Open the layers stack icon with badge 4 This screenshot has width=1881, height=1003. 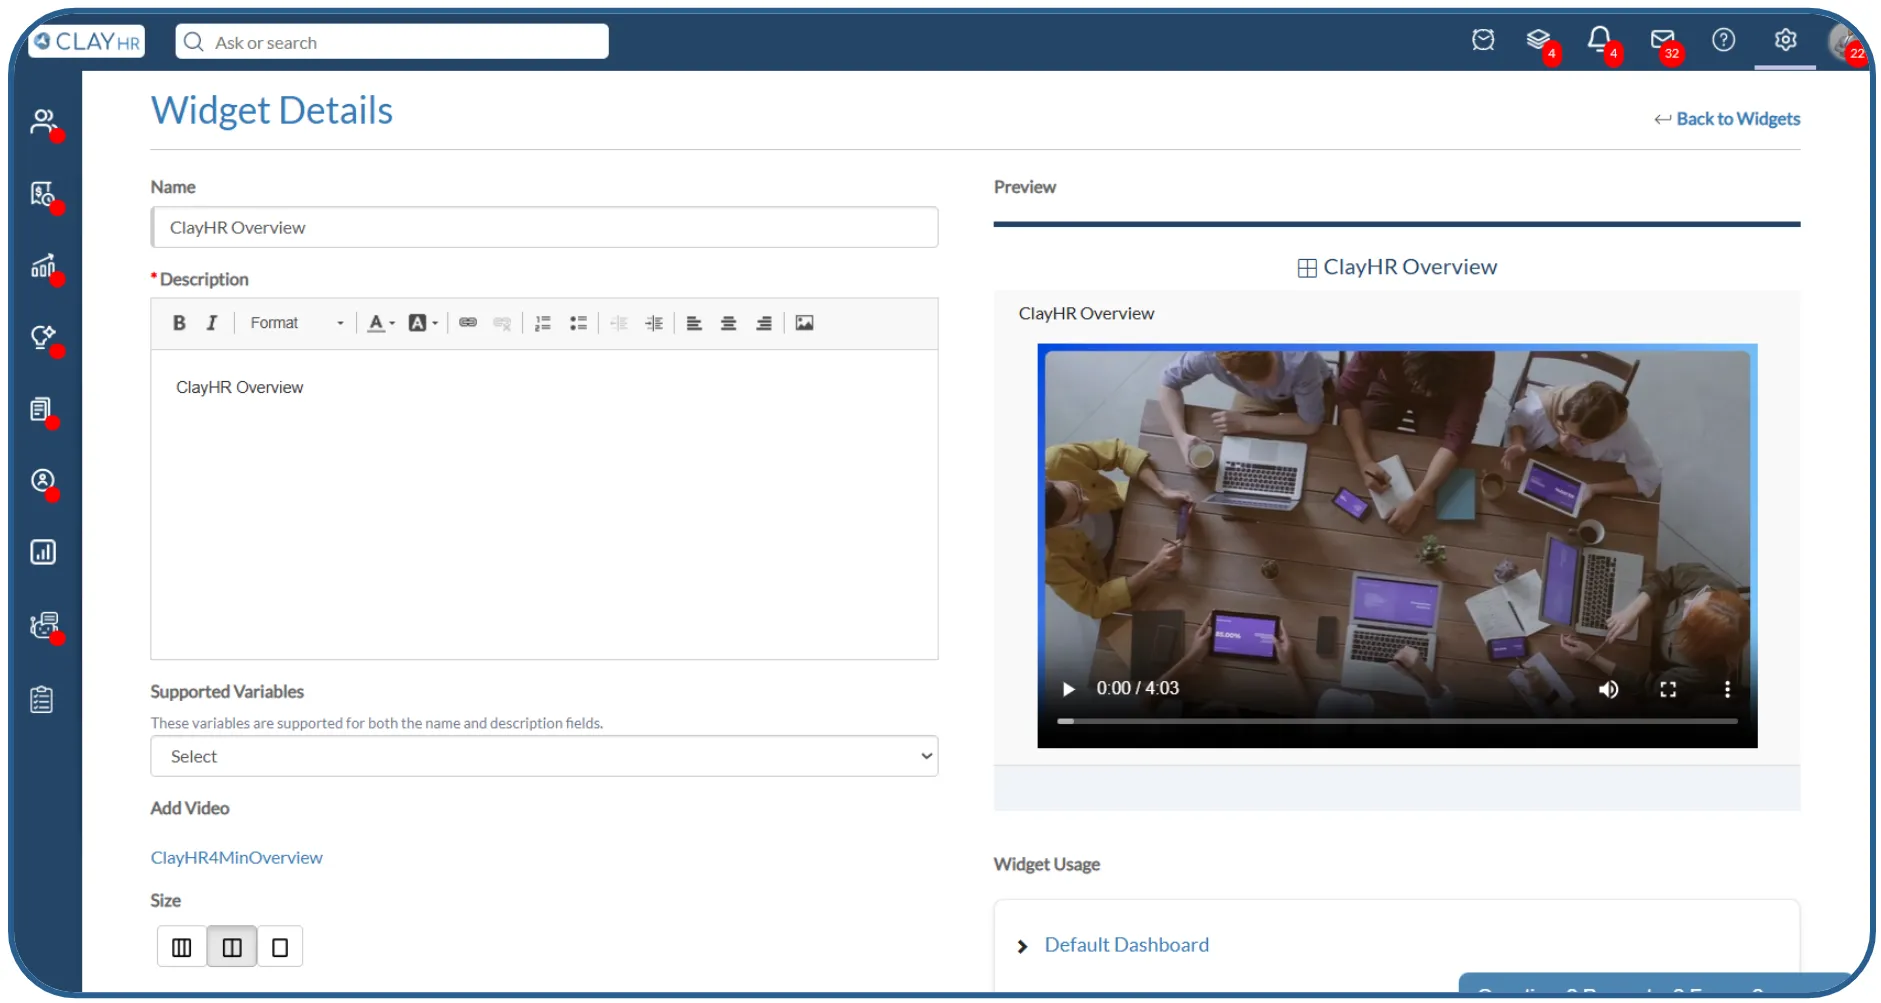(1538, 40)
